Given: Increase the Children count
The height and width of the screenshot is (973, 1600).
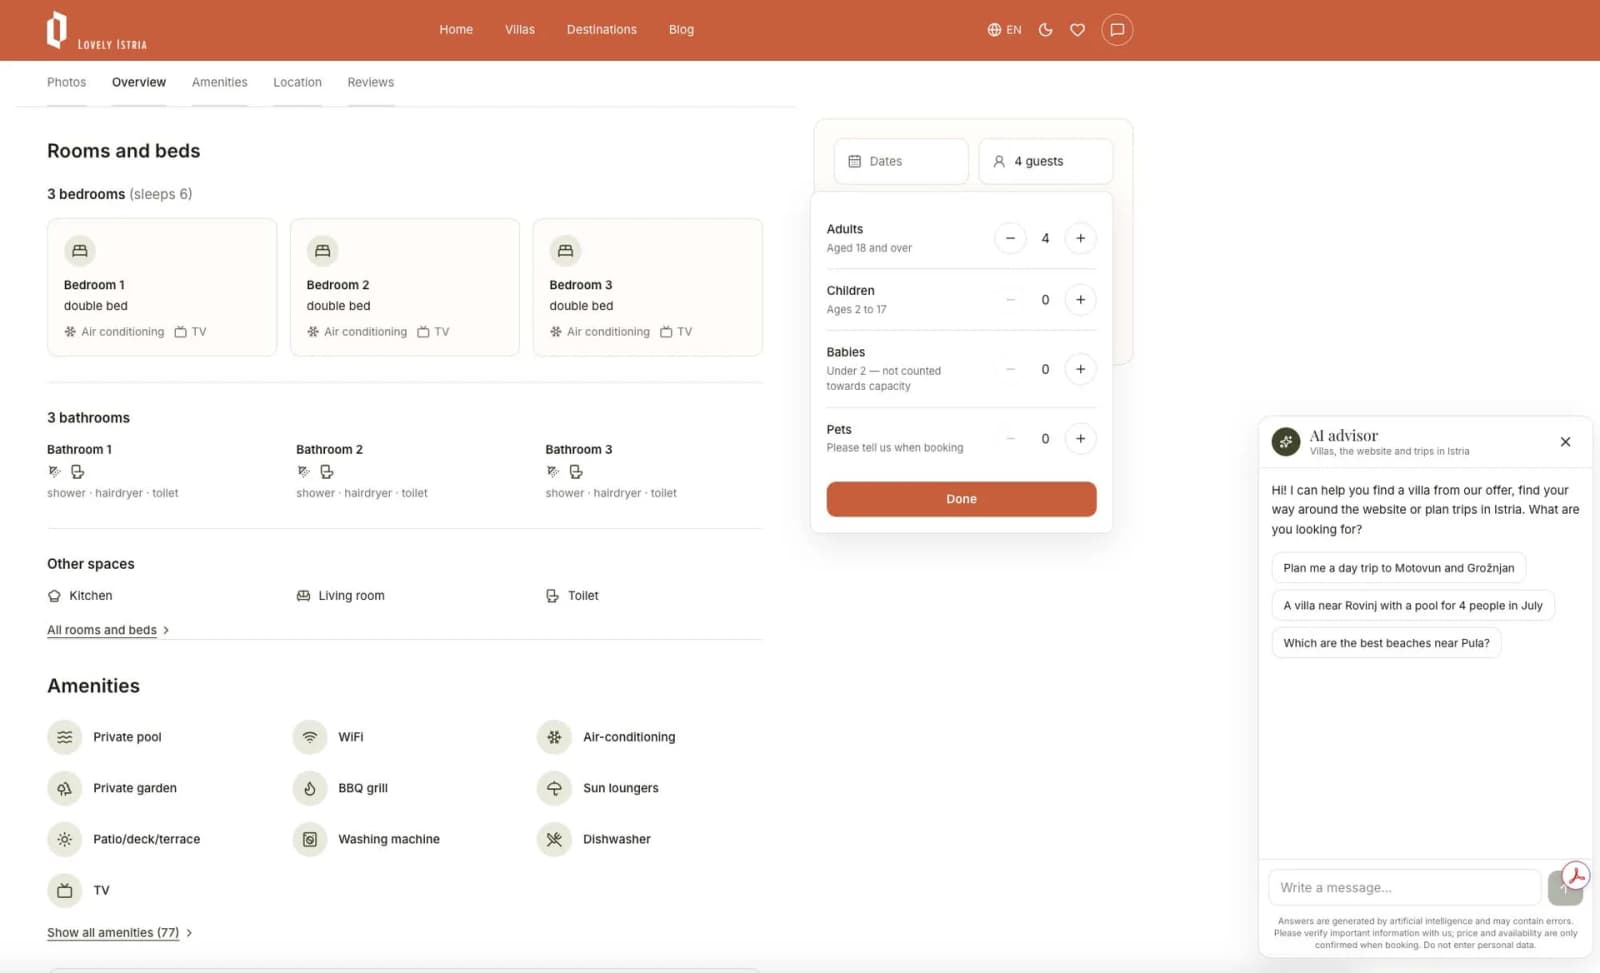Looking at the screenshot, I should (x=1080, y=300).
